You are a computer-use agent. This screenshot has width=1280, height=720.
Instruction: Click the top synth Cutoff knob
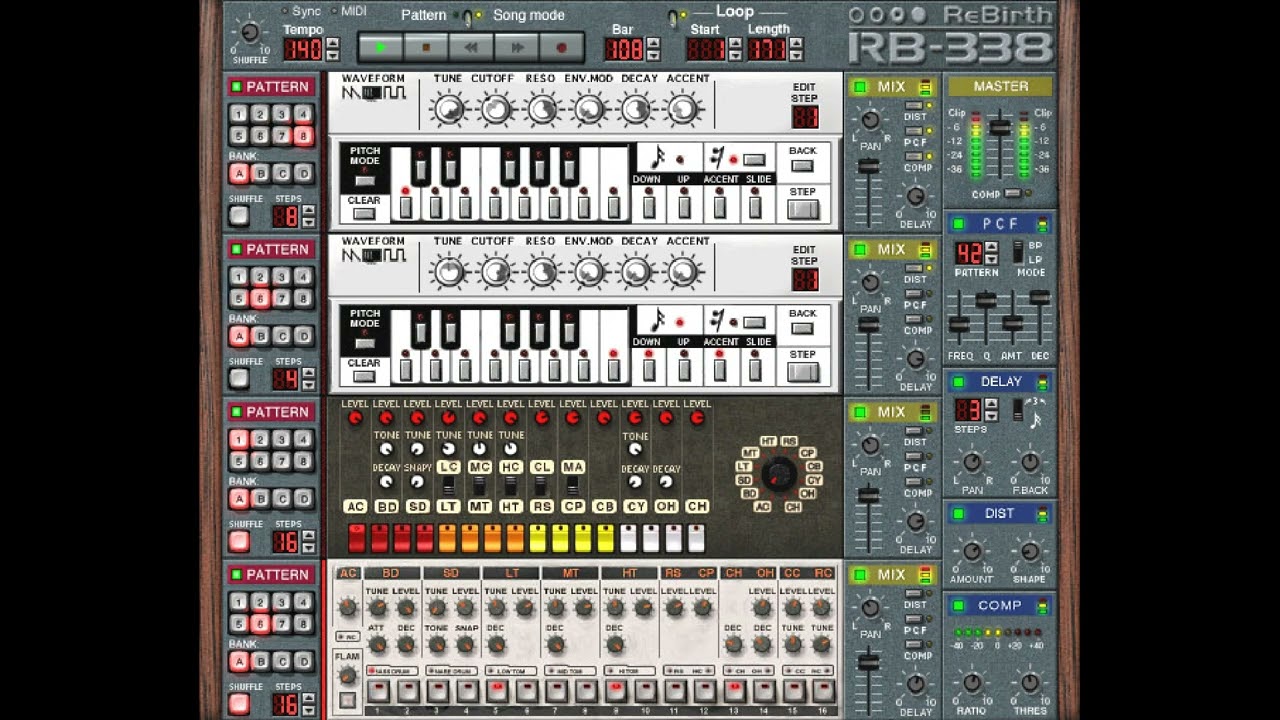tap(495, 108)
